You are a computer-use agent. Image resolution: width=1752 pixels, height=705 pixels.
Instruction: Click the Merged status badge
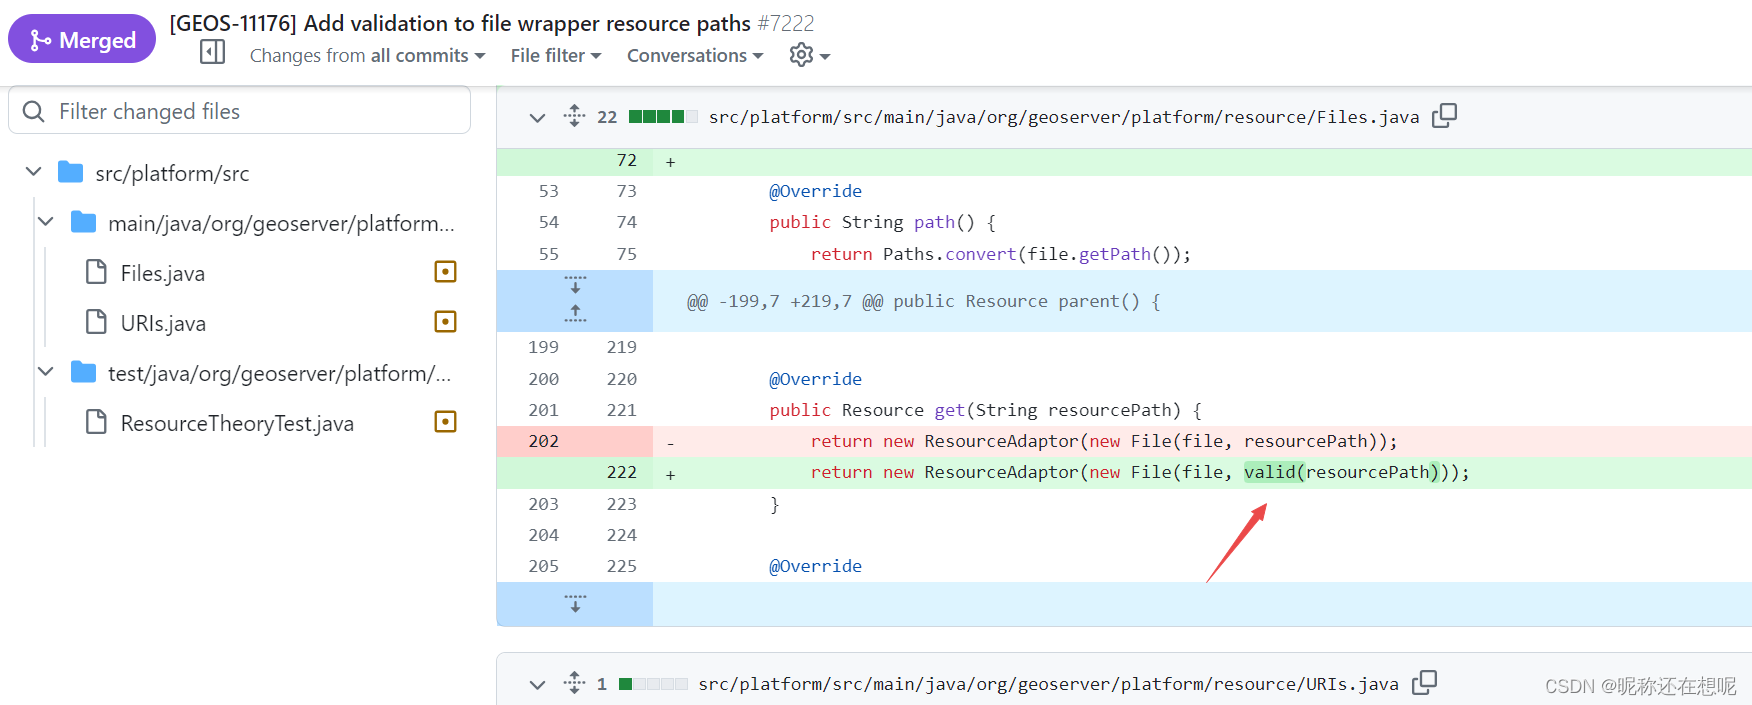point(82,39)
